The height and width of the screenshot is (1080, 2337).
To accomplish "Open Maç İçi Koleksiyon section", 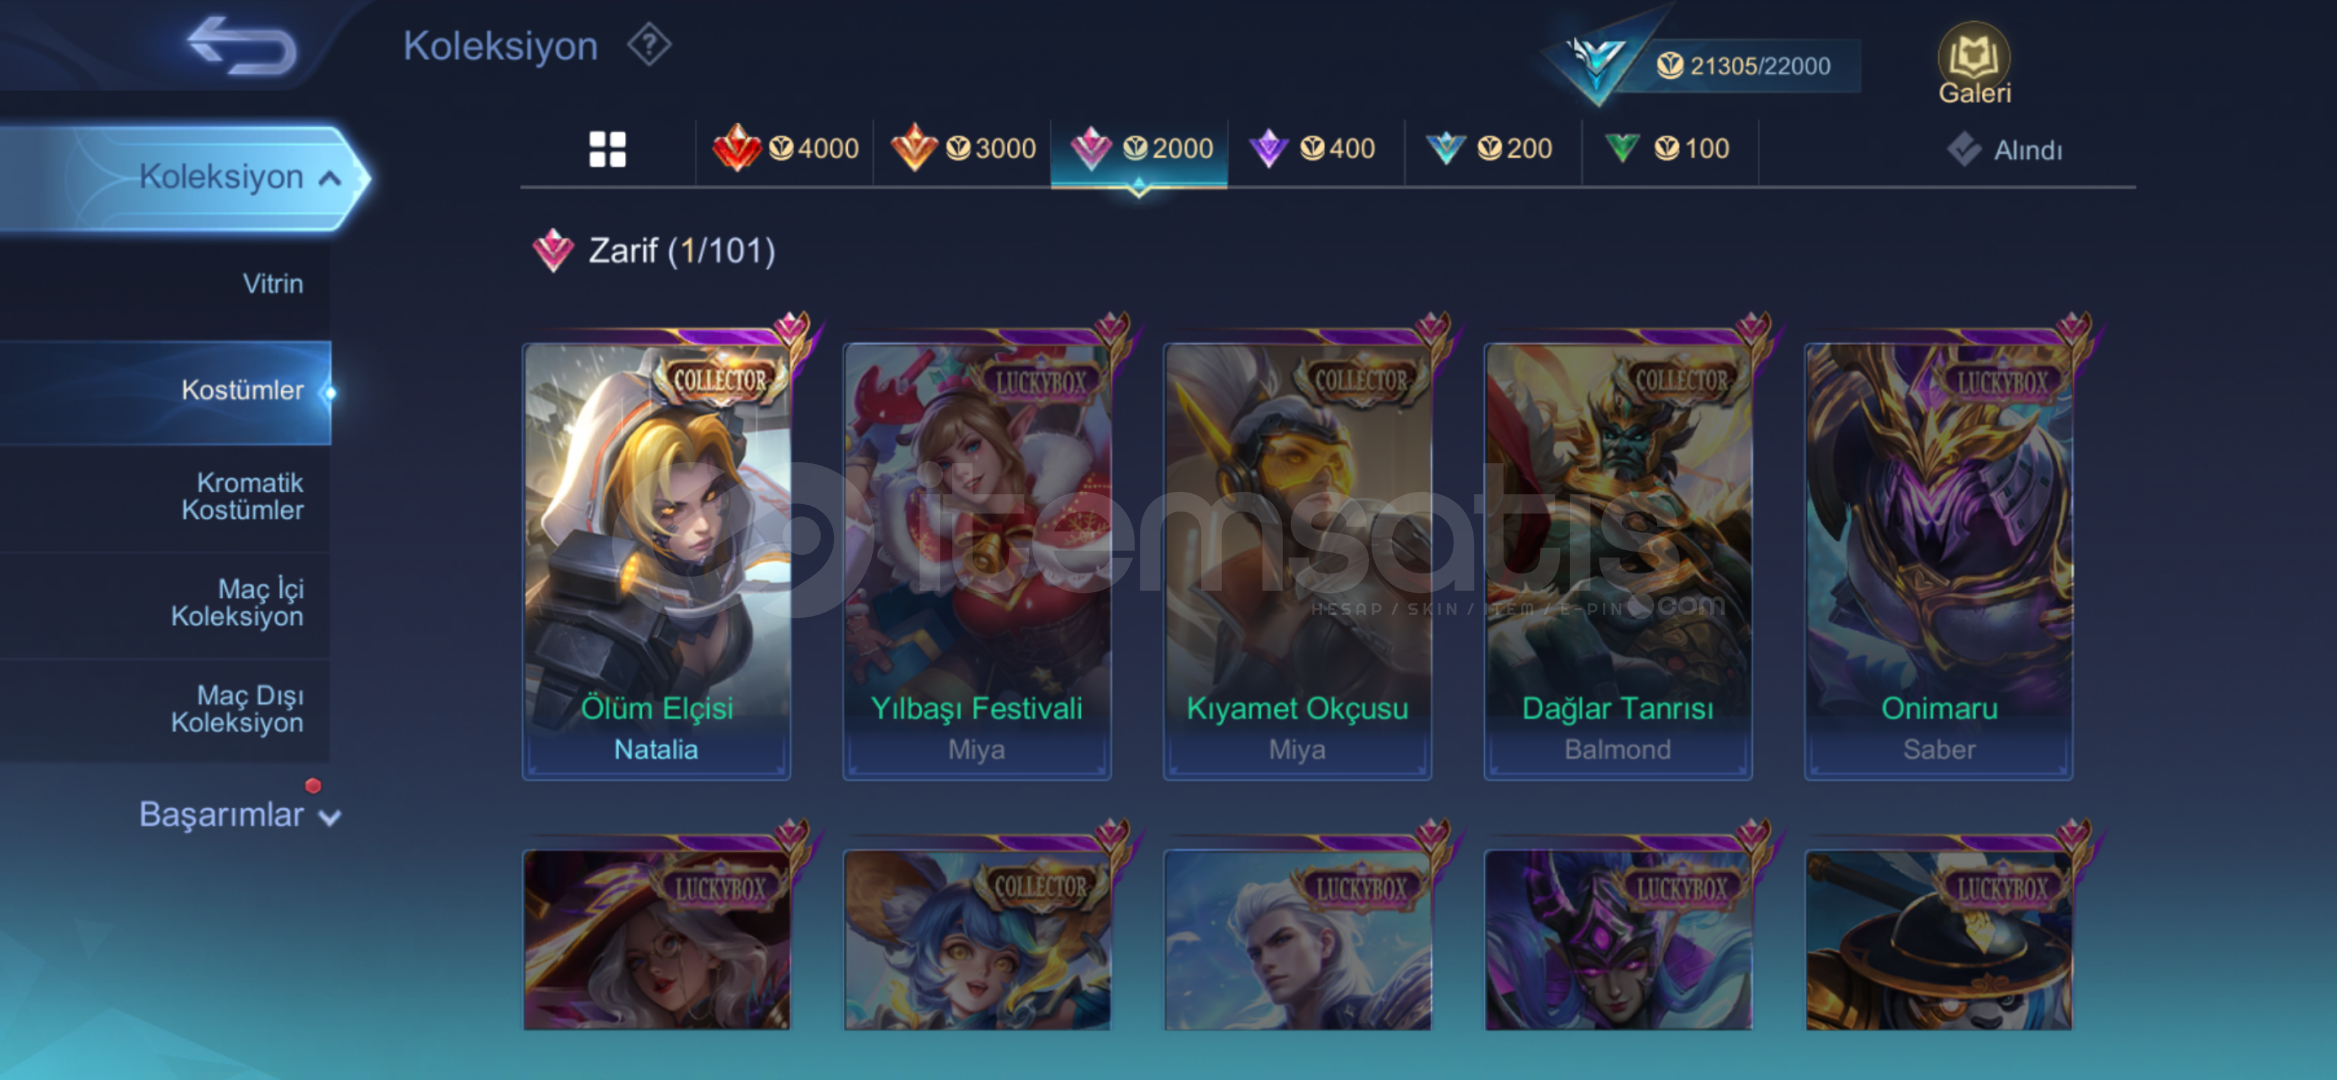I will (x=237, y=603).
